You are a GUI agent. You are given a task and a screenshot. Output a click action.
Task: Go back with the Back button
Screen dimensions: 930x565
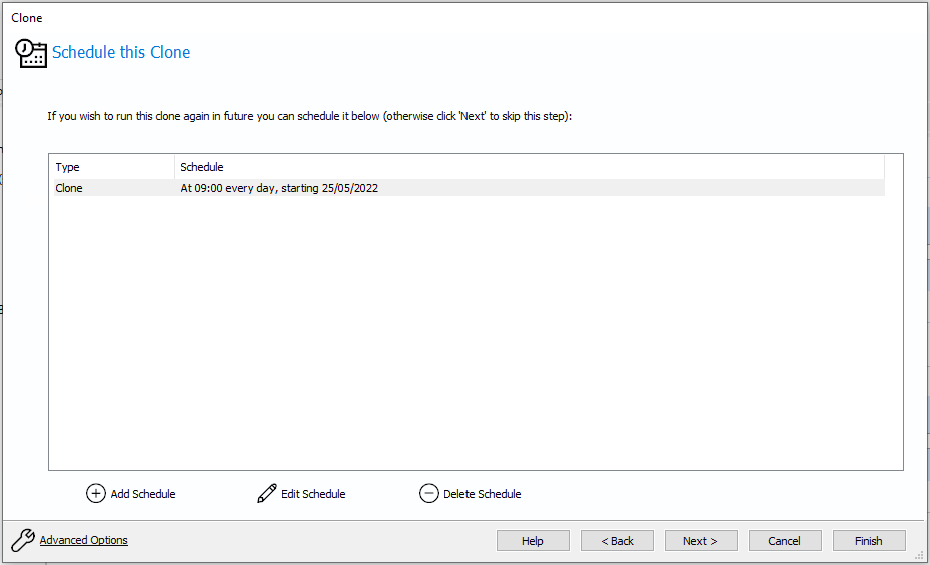(x=617, y=541)
